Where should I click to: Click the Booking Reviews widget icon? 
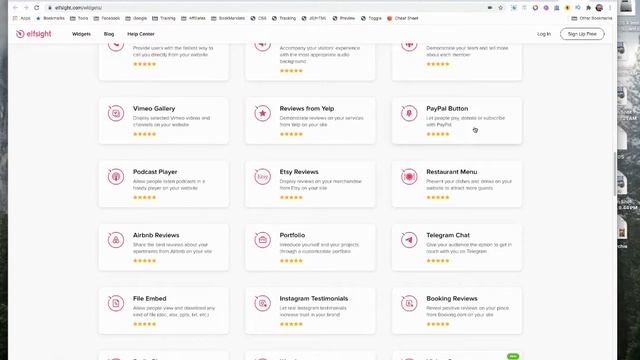(x=409, y=303)
